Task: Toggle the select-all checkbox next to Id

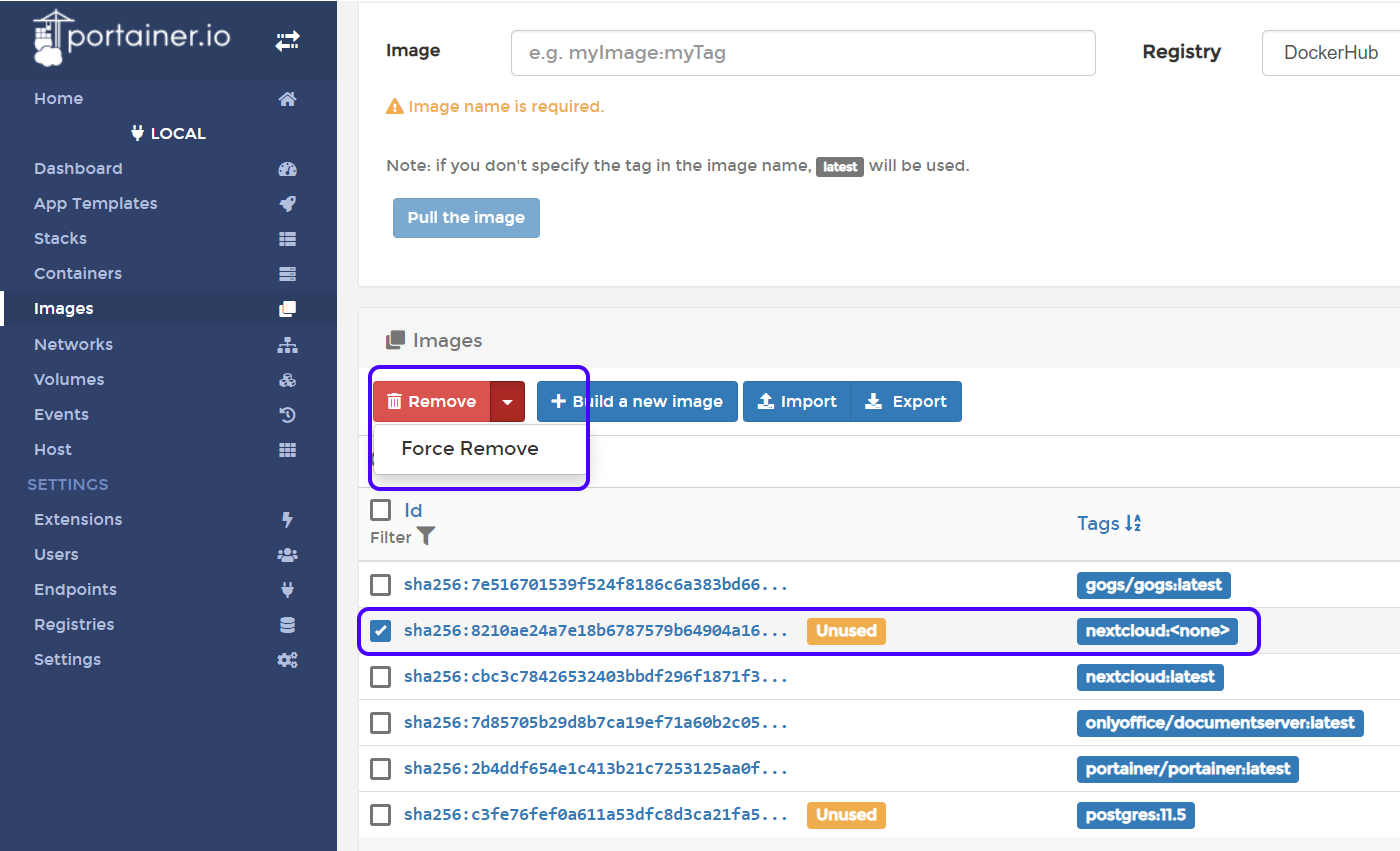Action: 380,510
